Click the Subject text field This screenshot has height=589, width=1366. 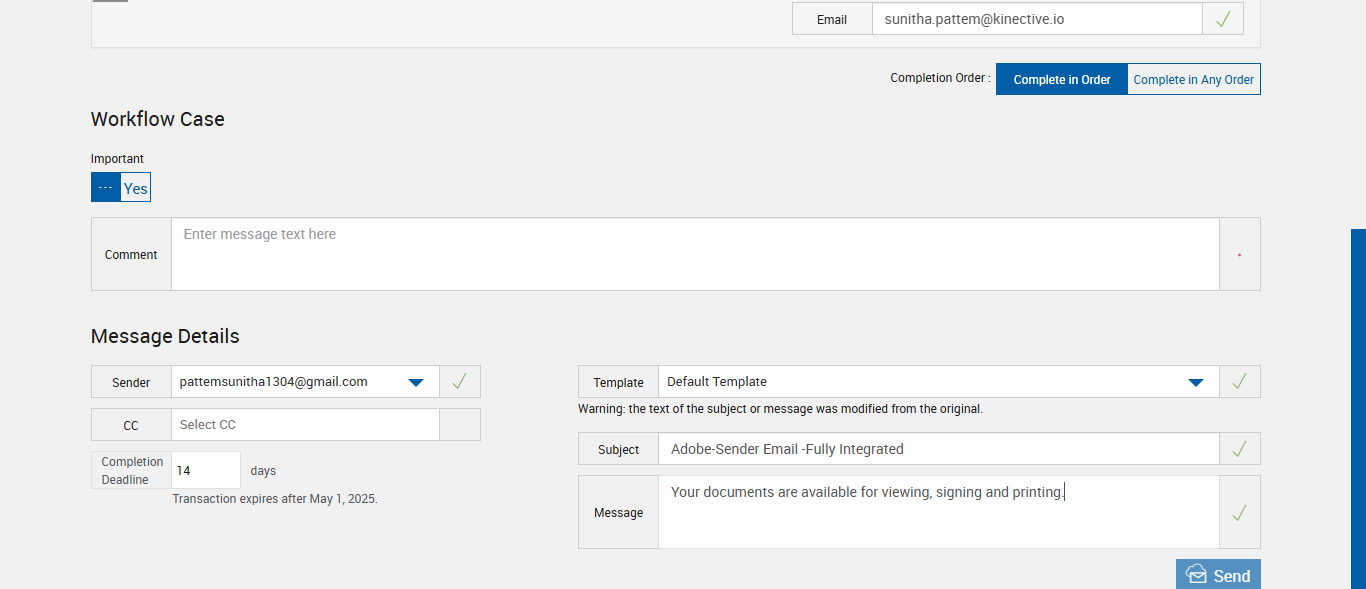click(x=938, y=449)
